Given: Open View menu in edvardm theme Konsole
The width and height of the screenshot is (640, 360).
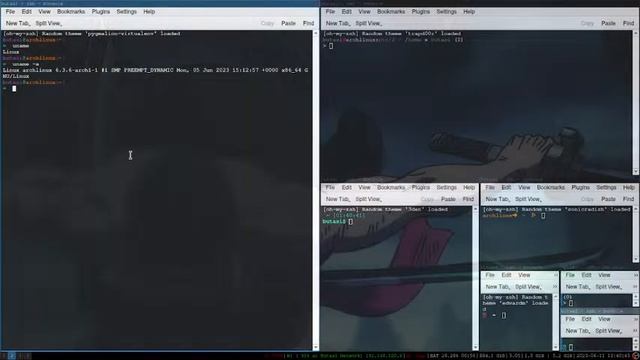Looking at the screenshot, I should (x=524, y=275).
